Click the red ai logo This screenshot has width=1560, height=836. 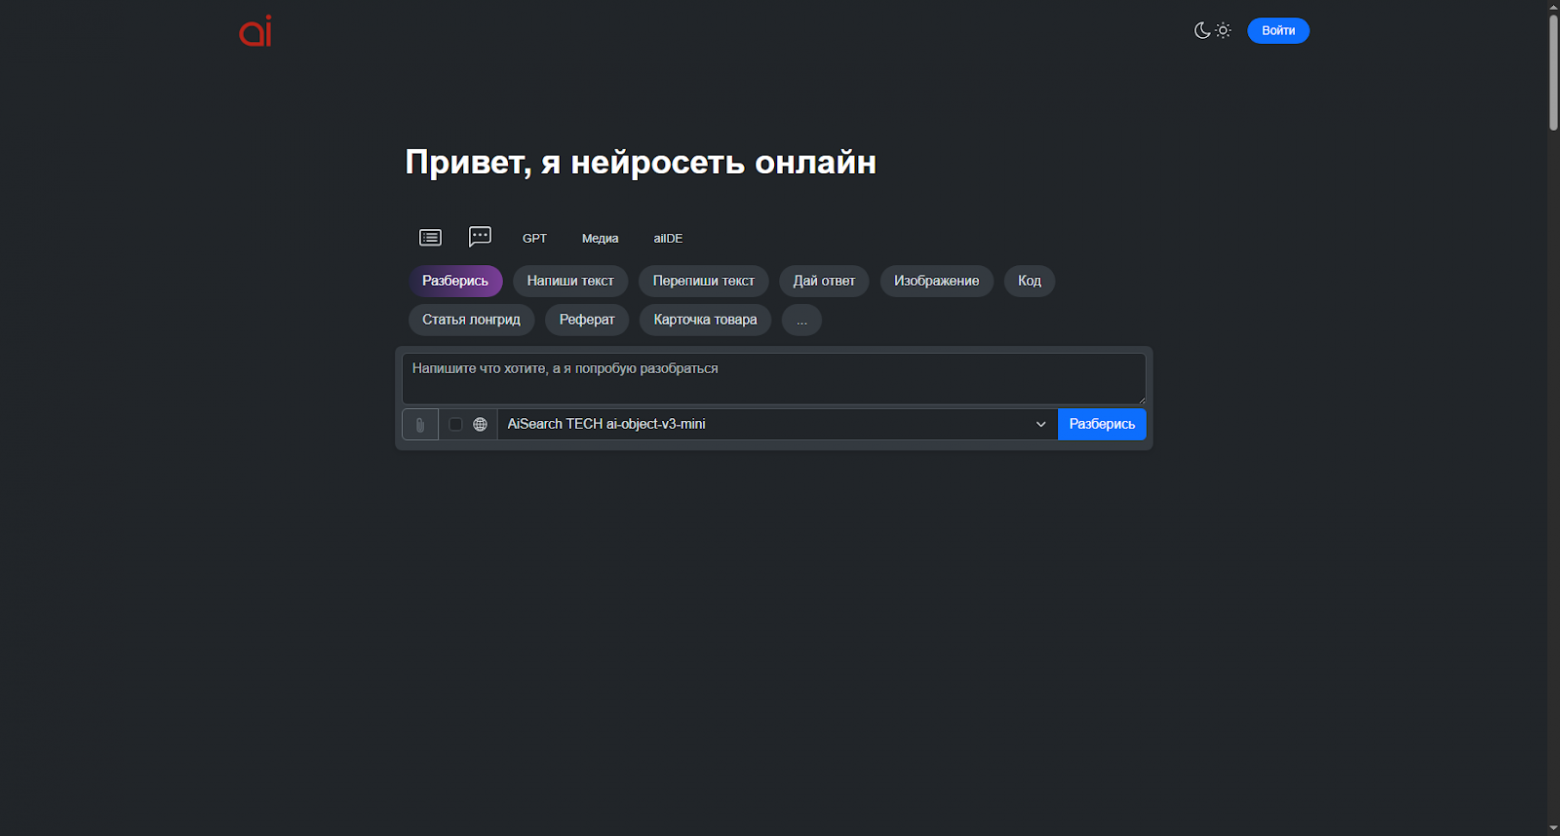(x=254, y=31)
